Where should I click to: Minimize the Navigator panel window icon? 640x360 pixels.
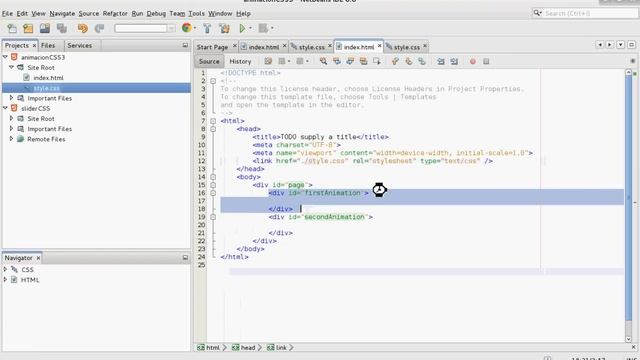[x=185, y=258]
